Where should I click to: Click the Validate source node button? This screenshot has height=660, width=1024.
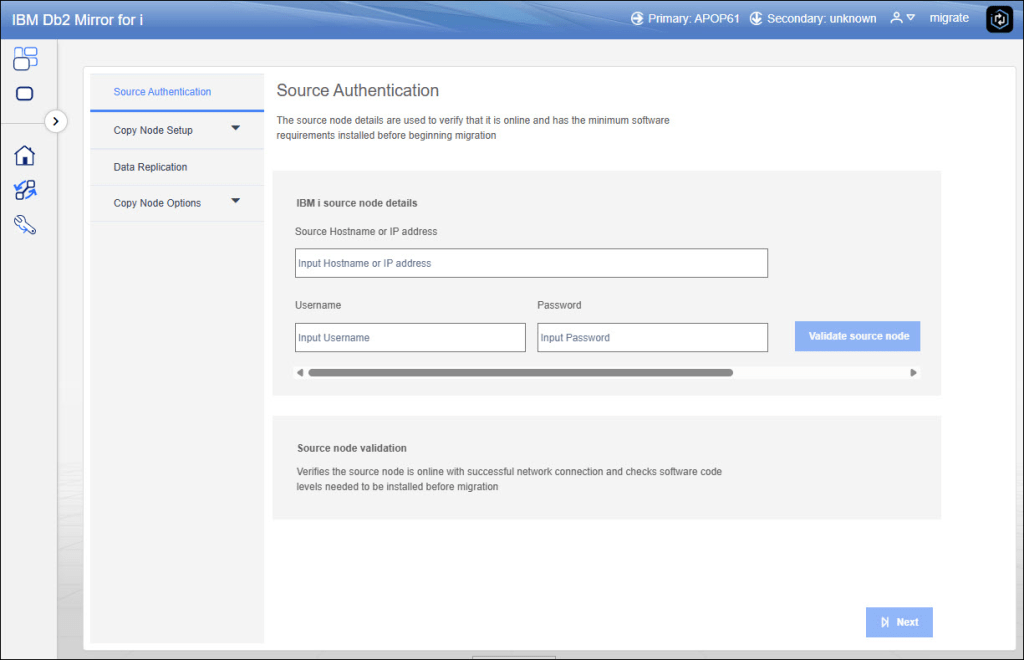(857, 336)
